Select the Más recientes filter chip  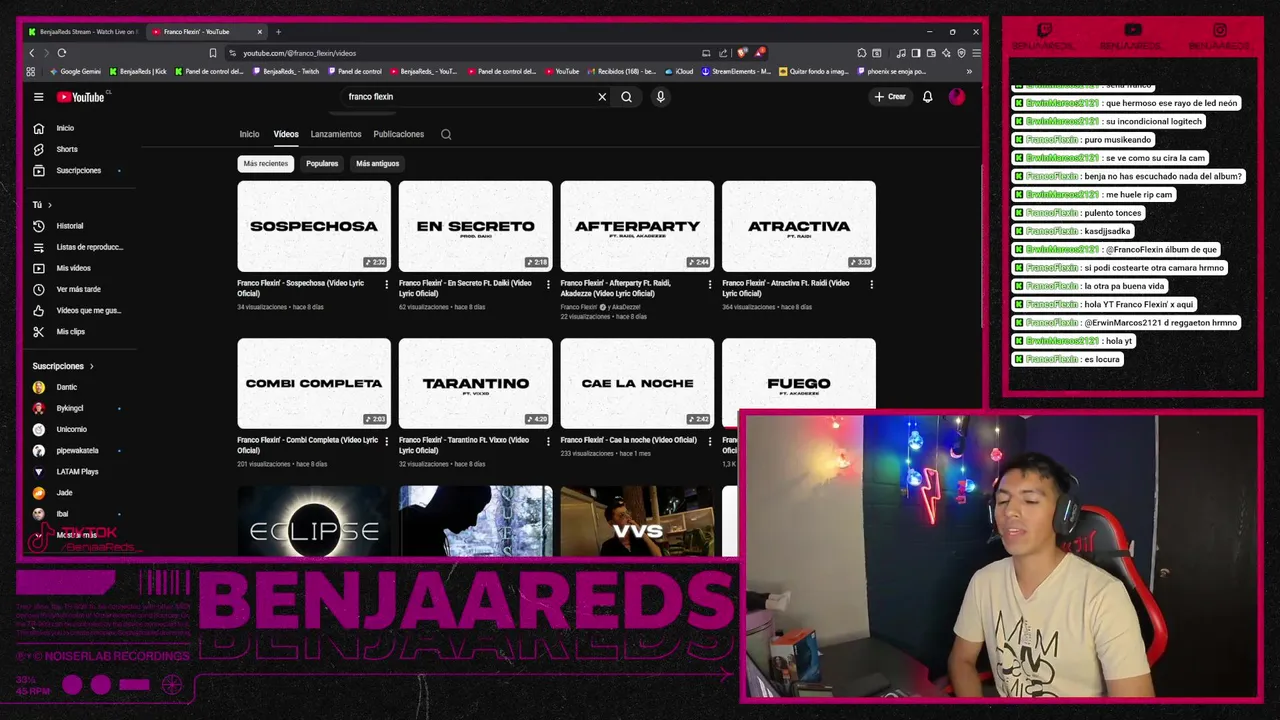pyautogui.click(x=266, y=163)
